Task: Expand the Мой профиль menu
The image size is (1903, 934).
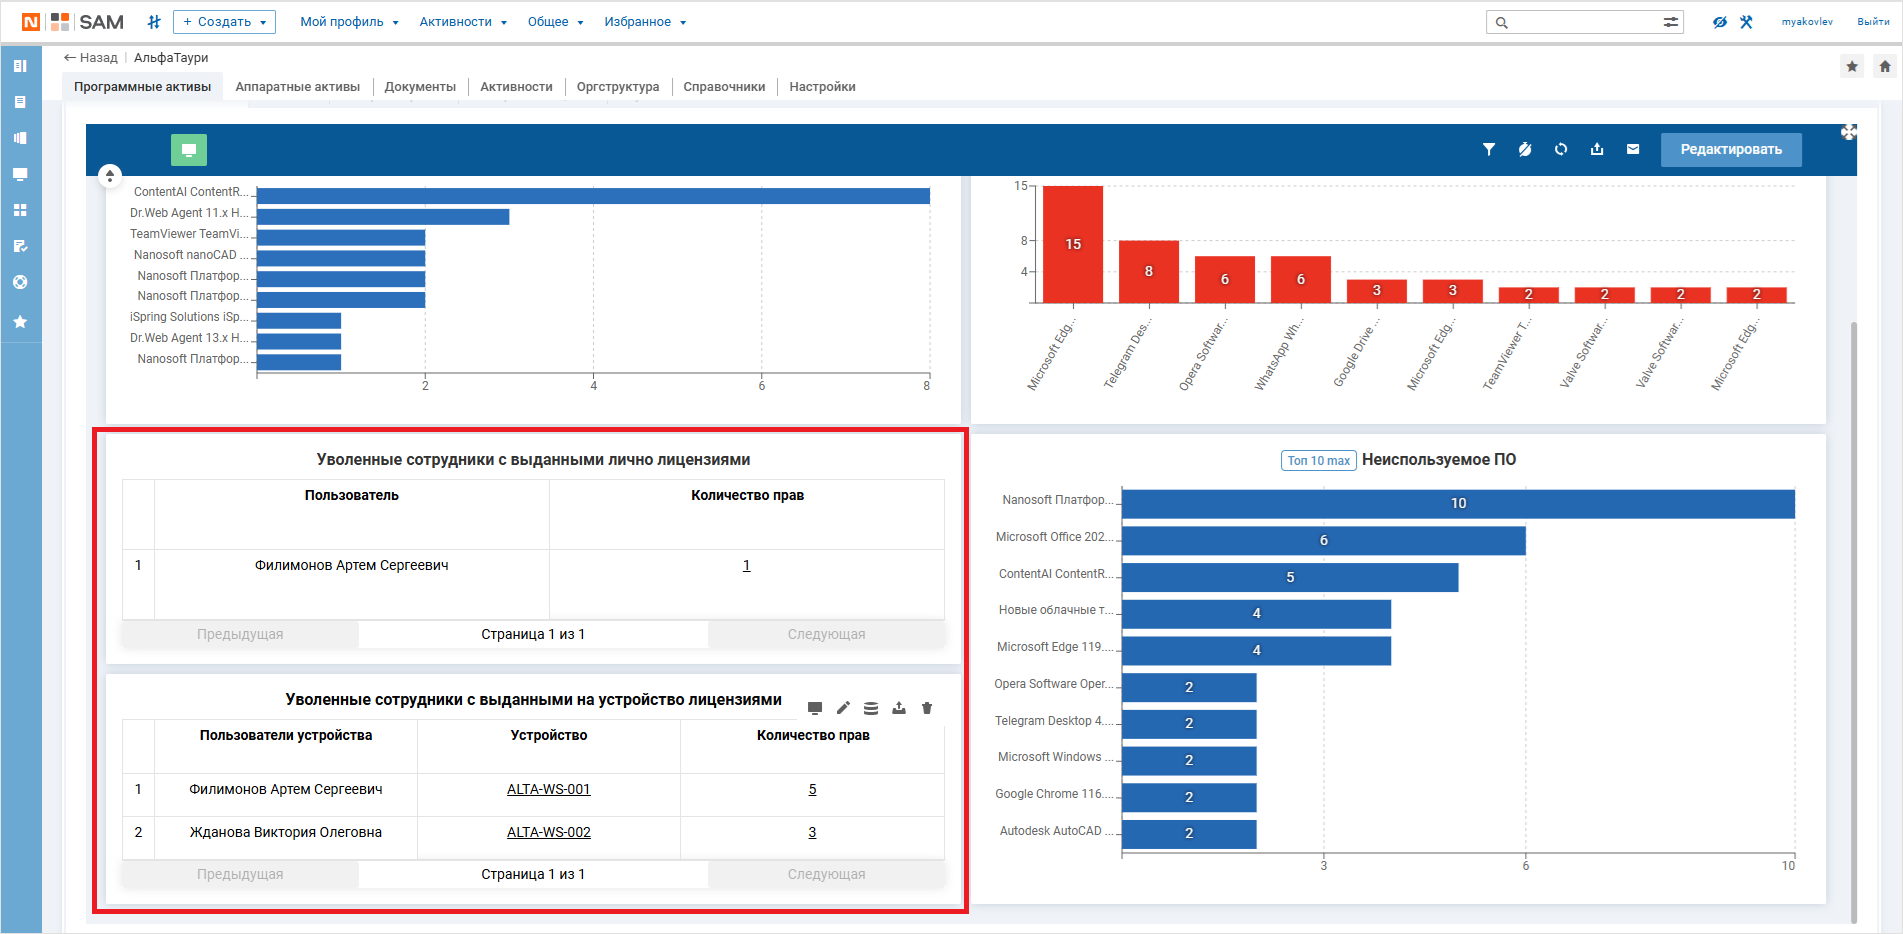Action: point(349,22)
